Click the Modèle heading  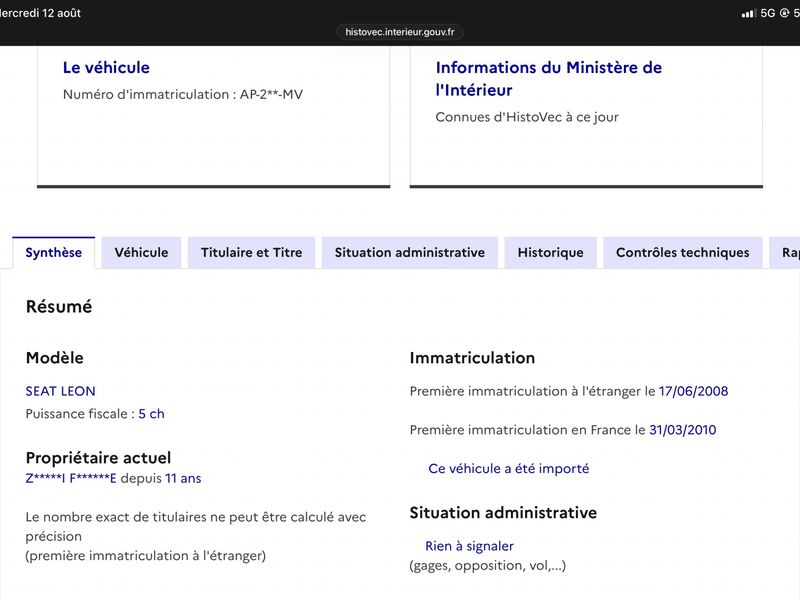point(55,358)
